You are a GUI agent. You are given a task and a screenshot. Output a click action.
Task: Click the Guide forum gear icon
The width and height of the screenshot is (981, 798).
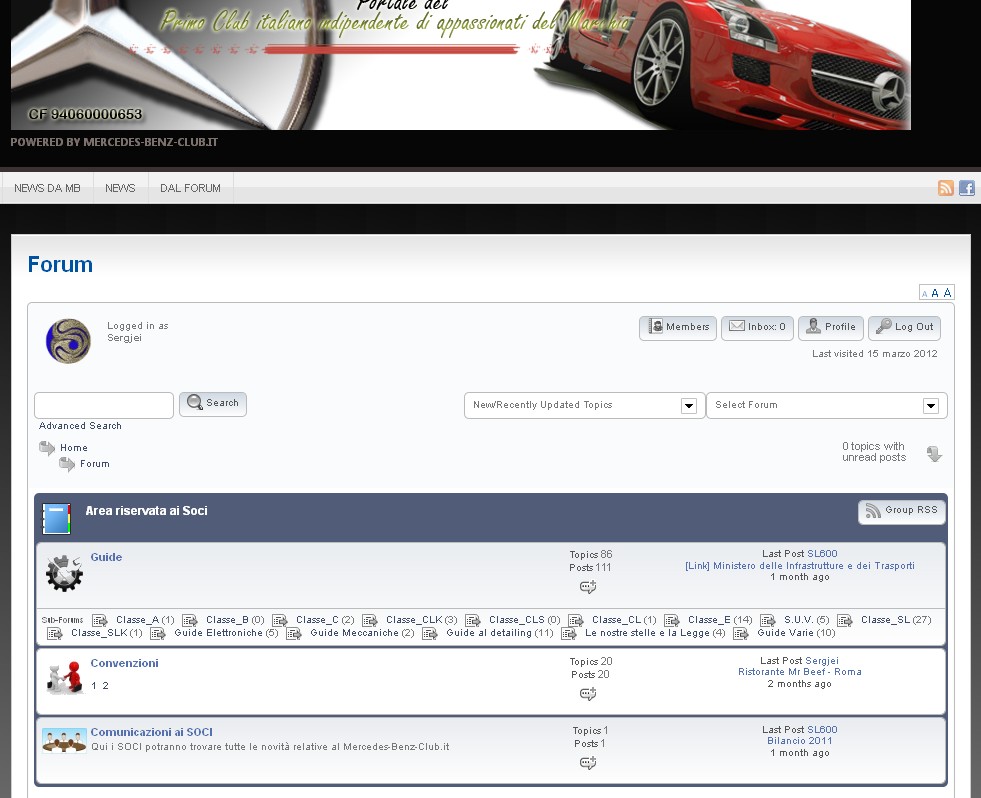click(64, 573)
